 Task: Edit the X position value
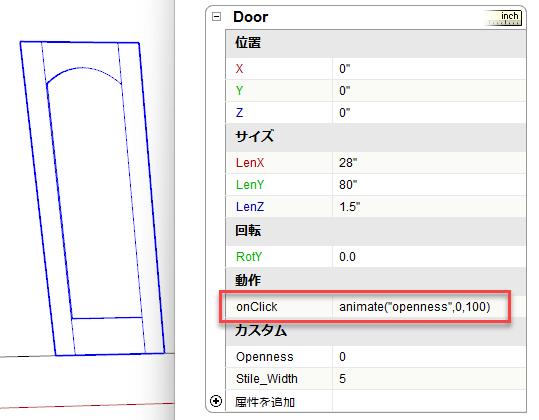coord(429,69)
